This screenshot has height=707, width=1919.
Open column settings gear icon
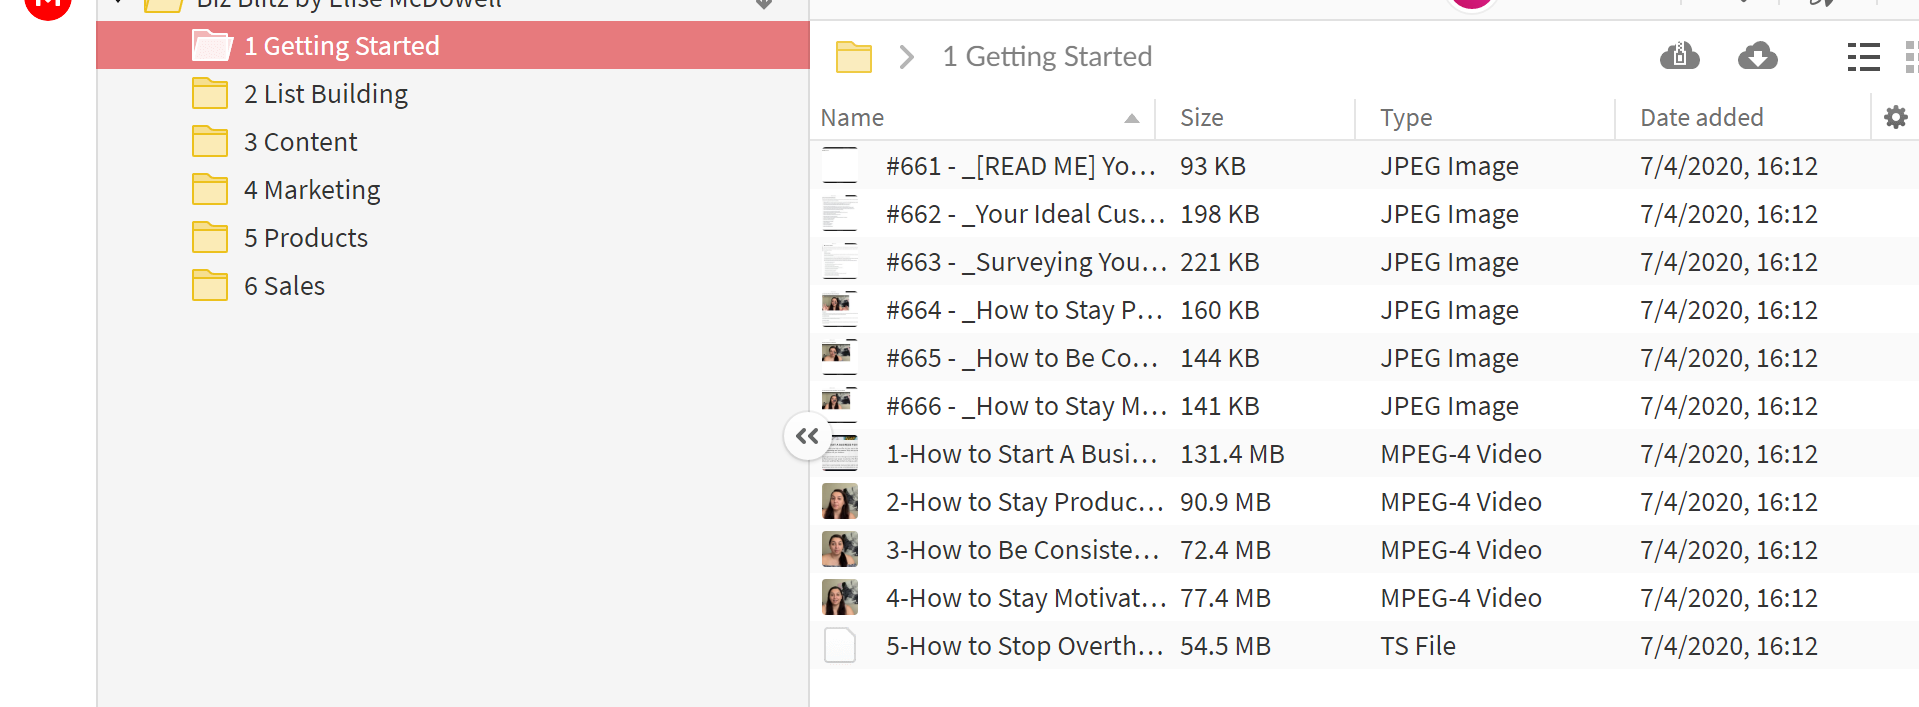[1895, 117]
